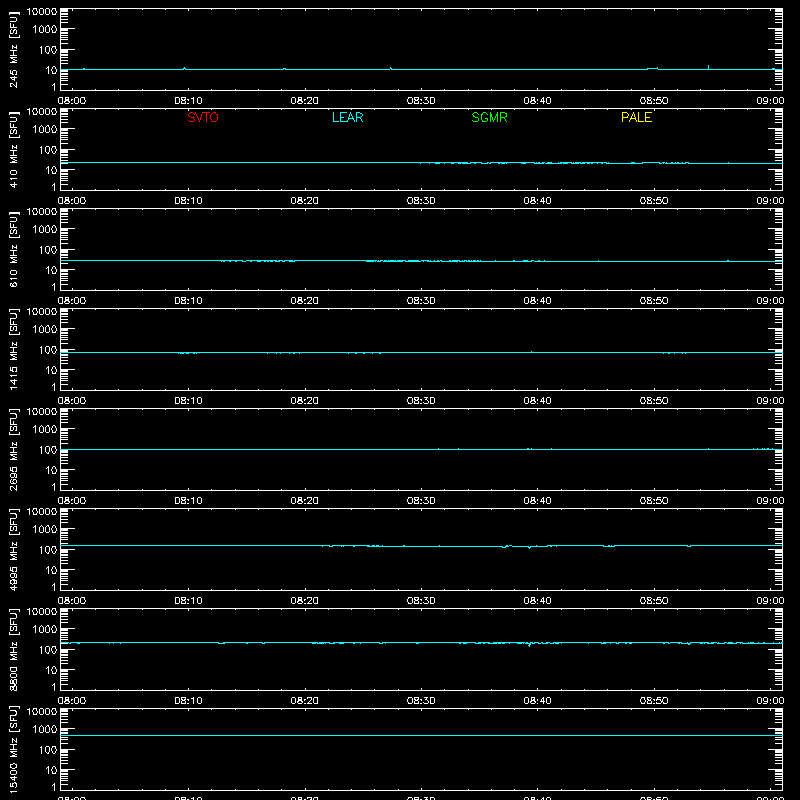Click the flat cyan trace in 15400 MHz panel
Screen dimensions: 800x800
pos(421,736)
